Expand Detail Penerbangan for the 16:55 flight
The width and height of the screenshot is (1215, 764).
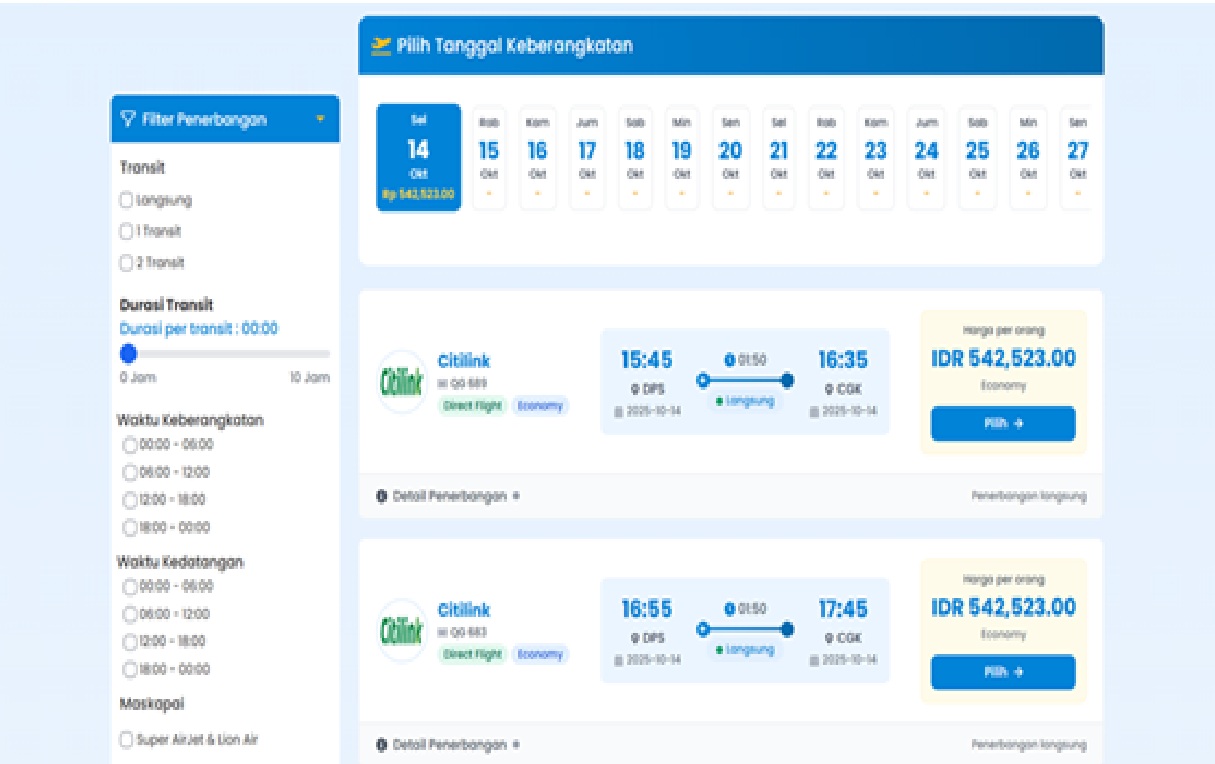click(x=448, y=745)
